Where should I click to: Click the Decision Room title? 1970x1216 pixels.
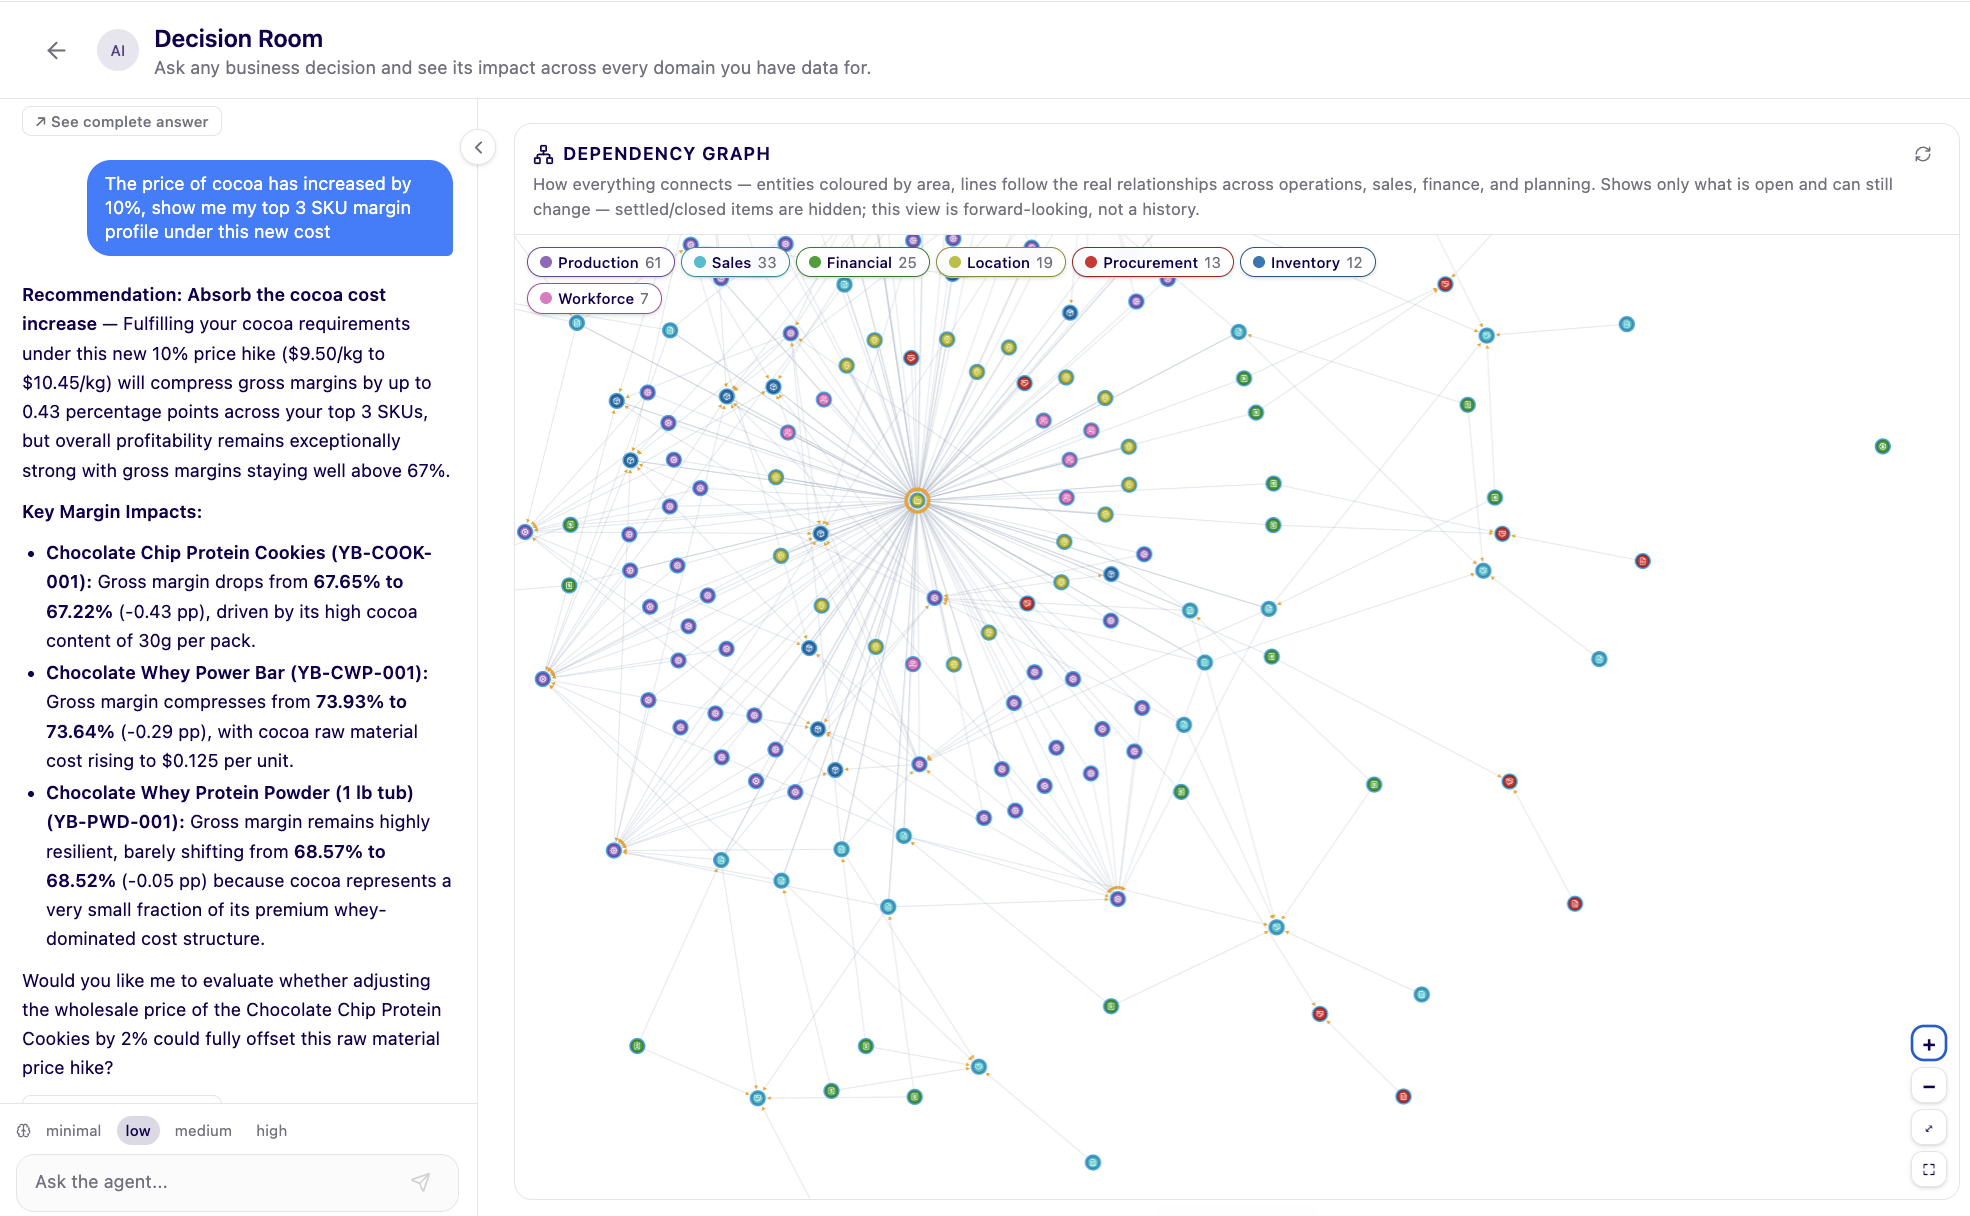coord(238,39)
